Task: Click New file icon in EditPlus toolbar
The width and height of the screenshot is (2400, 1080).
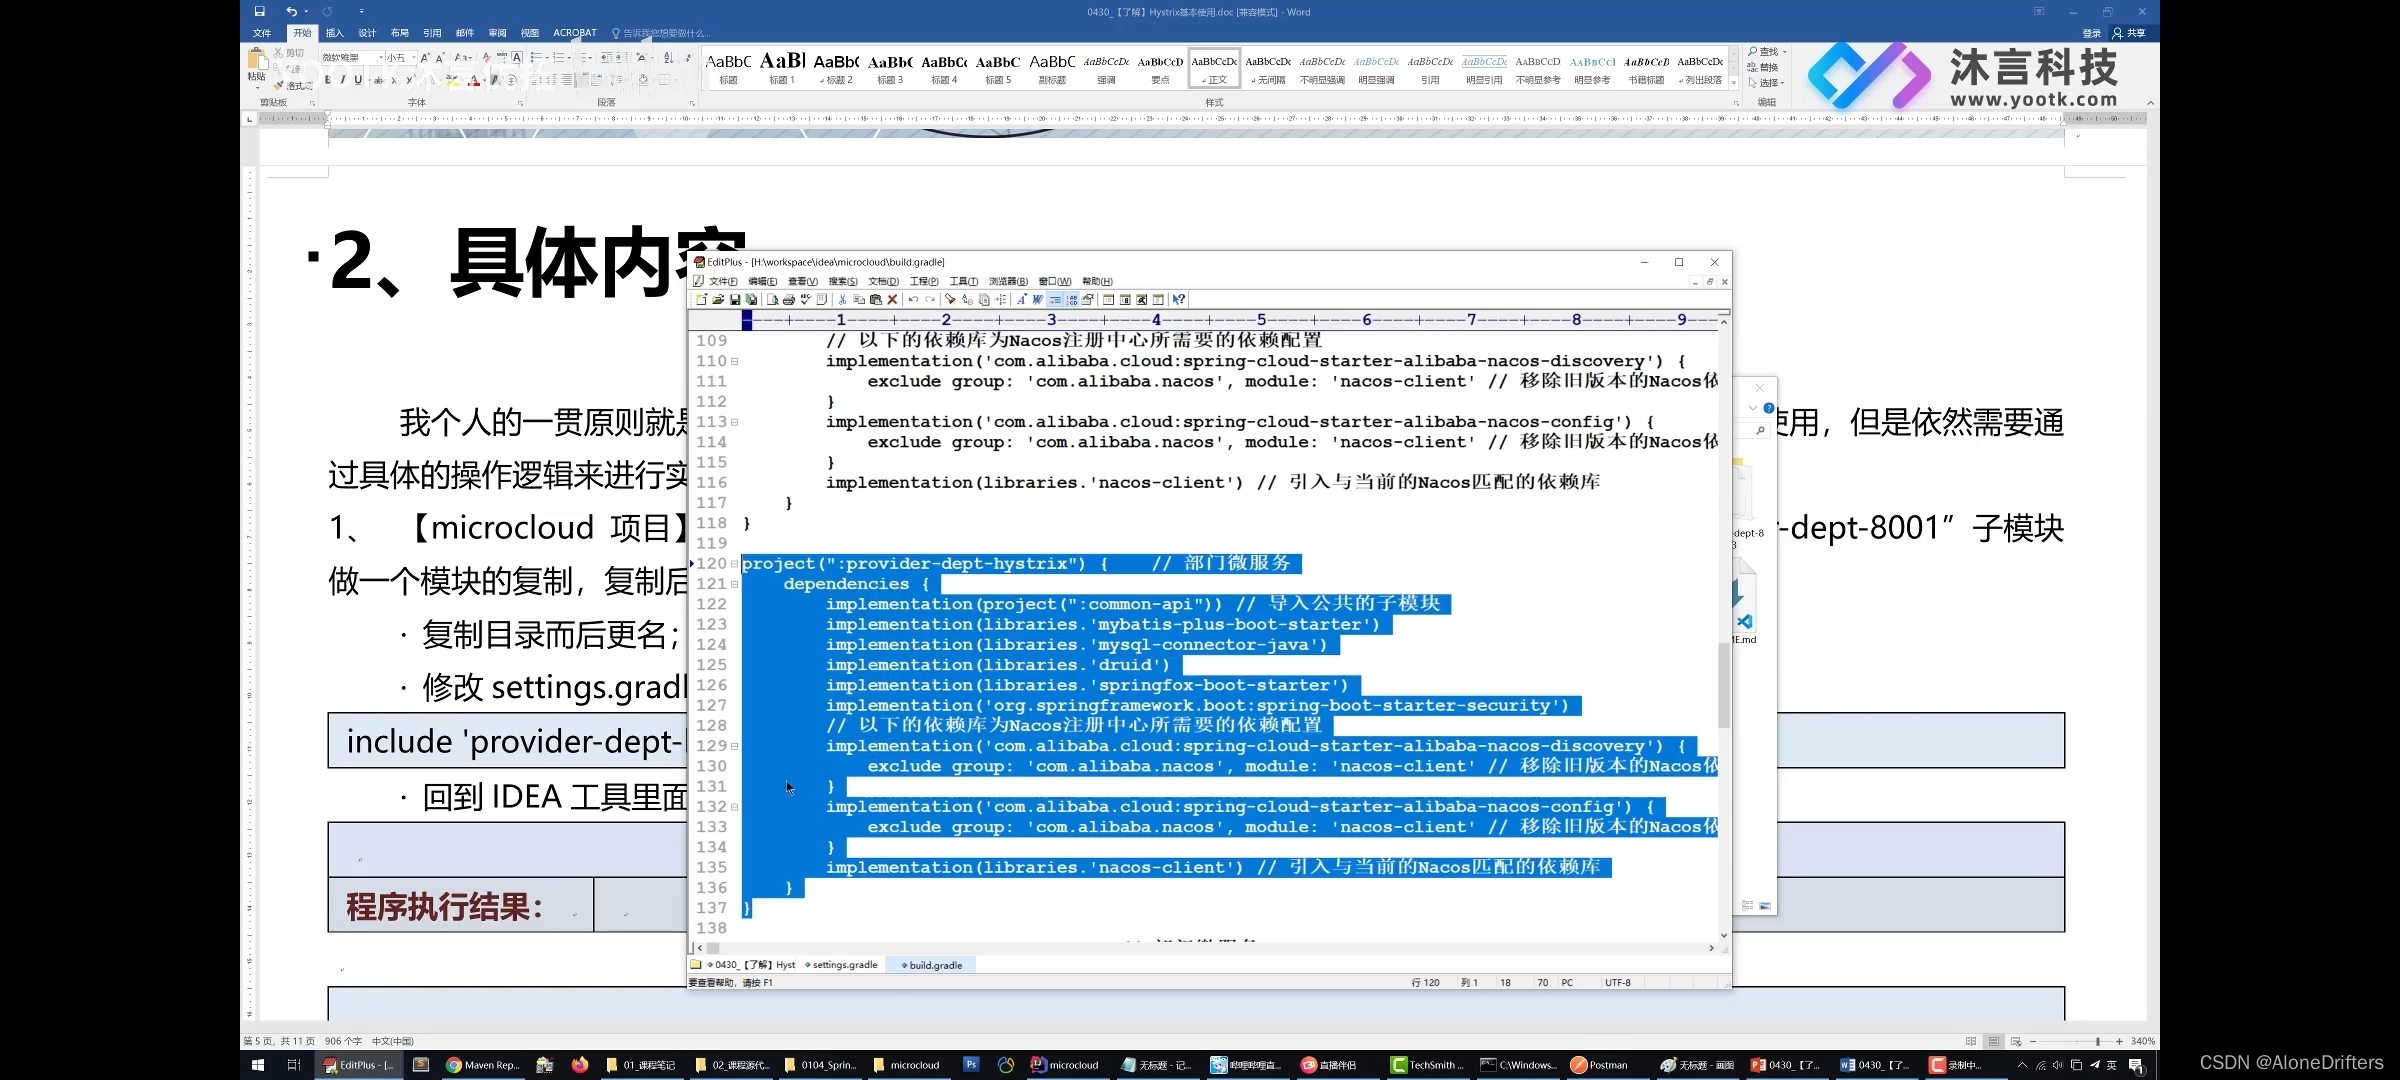Action: click(x=701, y=299)
